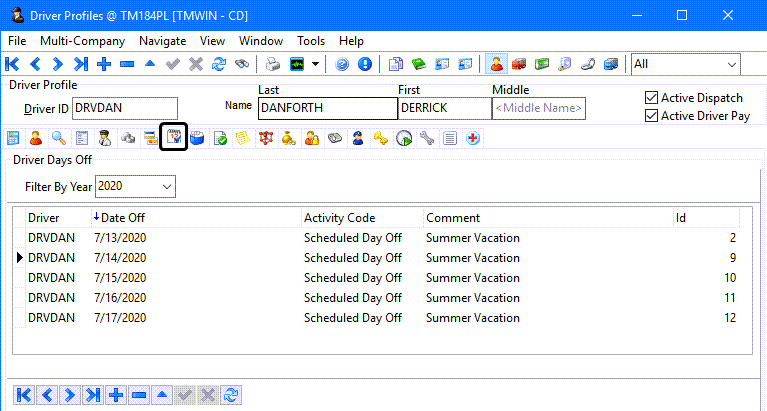Click the Driver ID input field
767x411 pixels.
[x=124, y=108]
